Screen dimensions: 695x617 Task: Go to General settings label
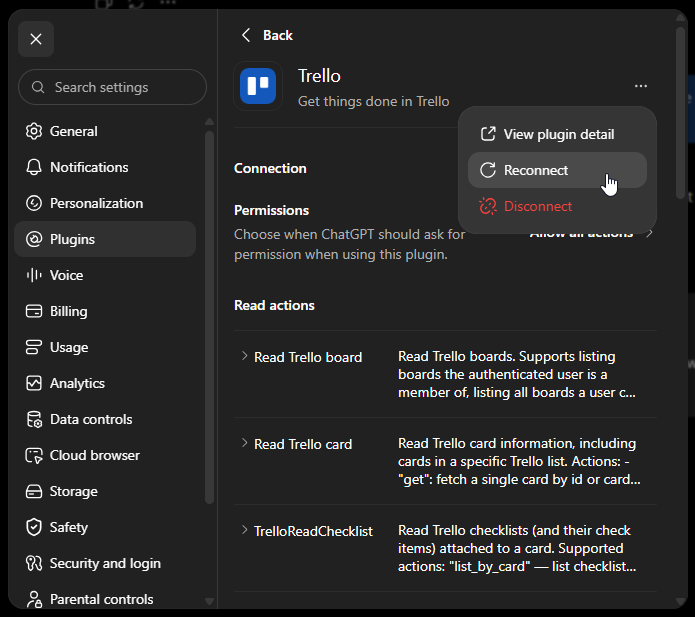point(74,131)
